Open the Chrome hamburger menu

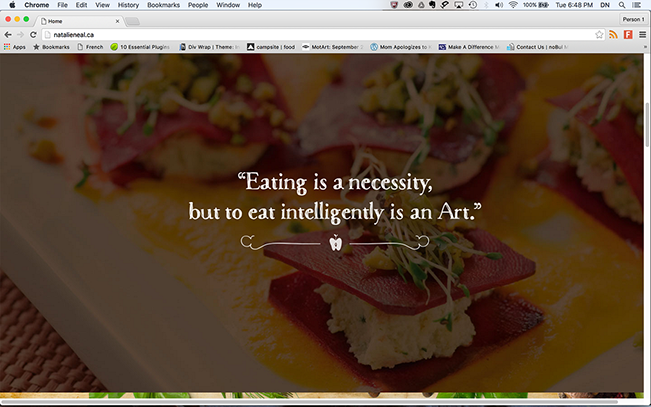(642, 34)
